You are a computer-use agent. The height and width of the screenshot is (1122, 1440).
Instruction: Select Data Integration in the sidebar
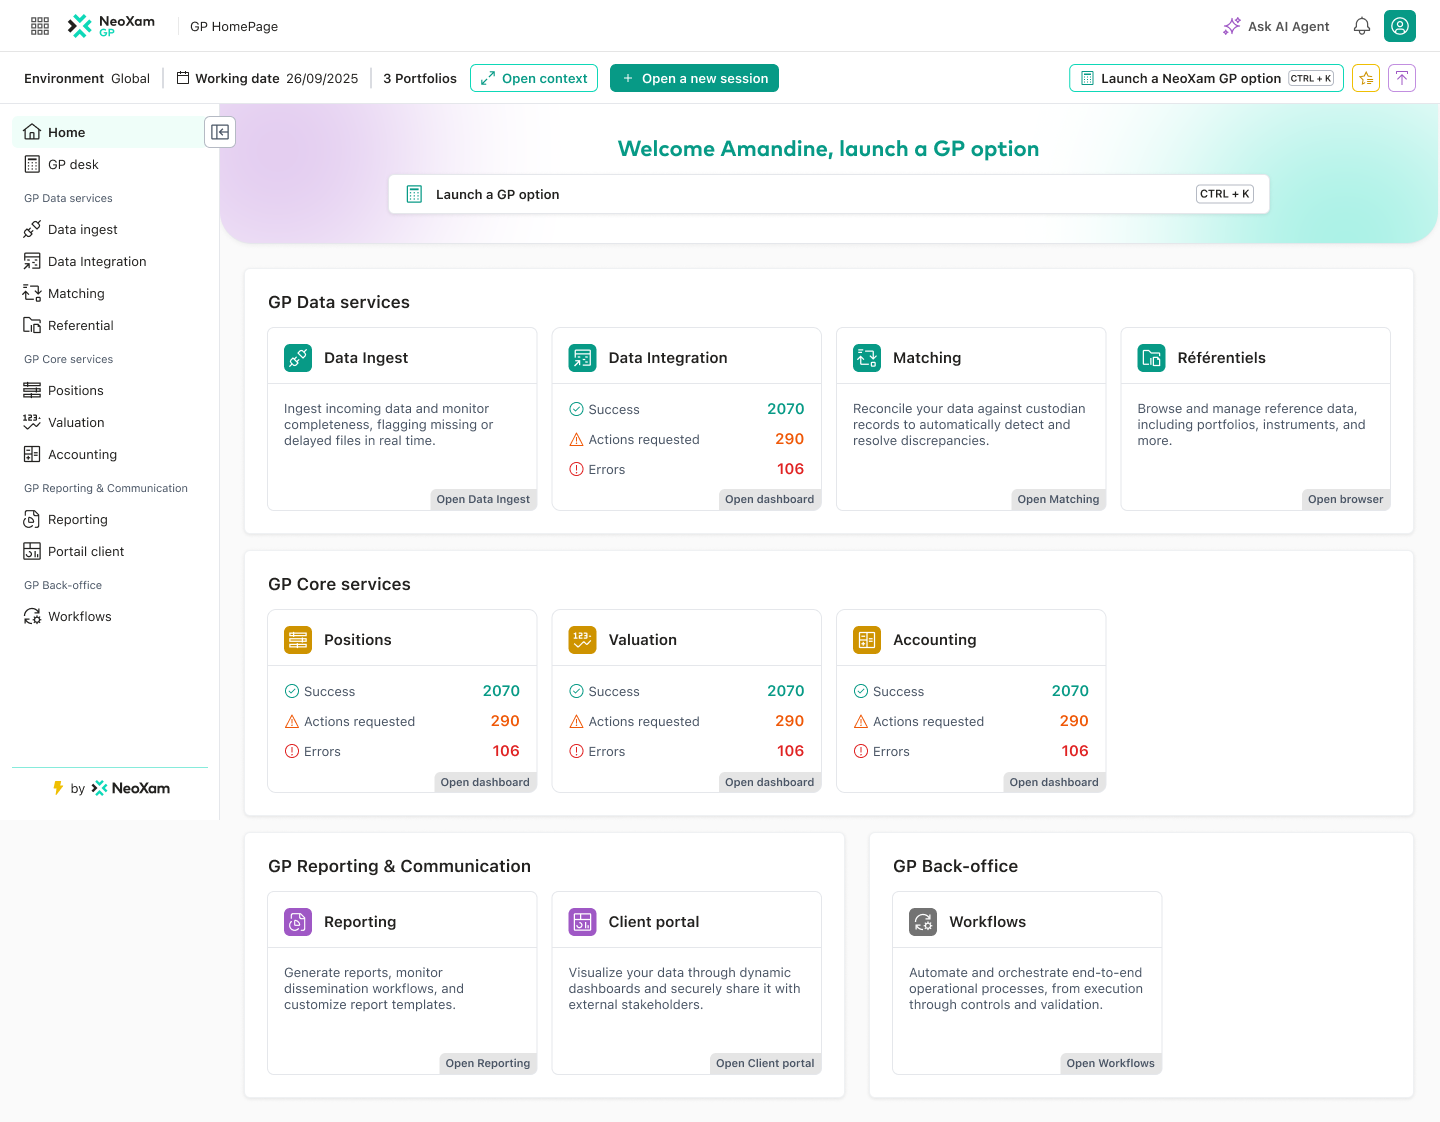108,261
